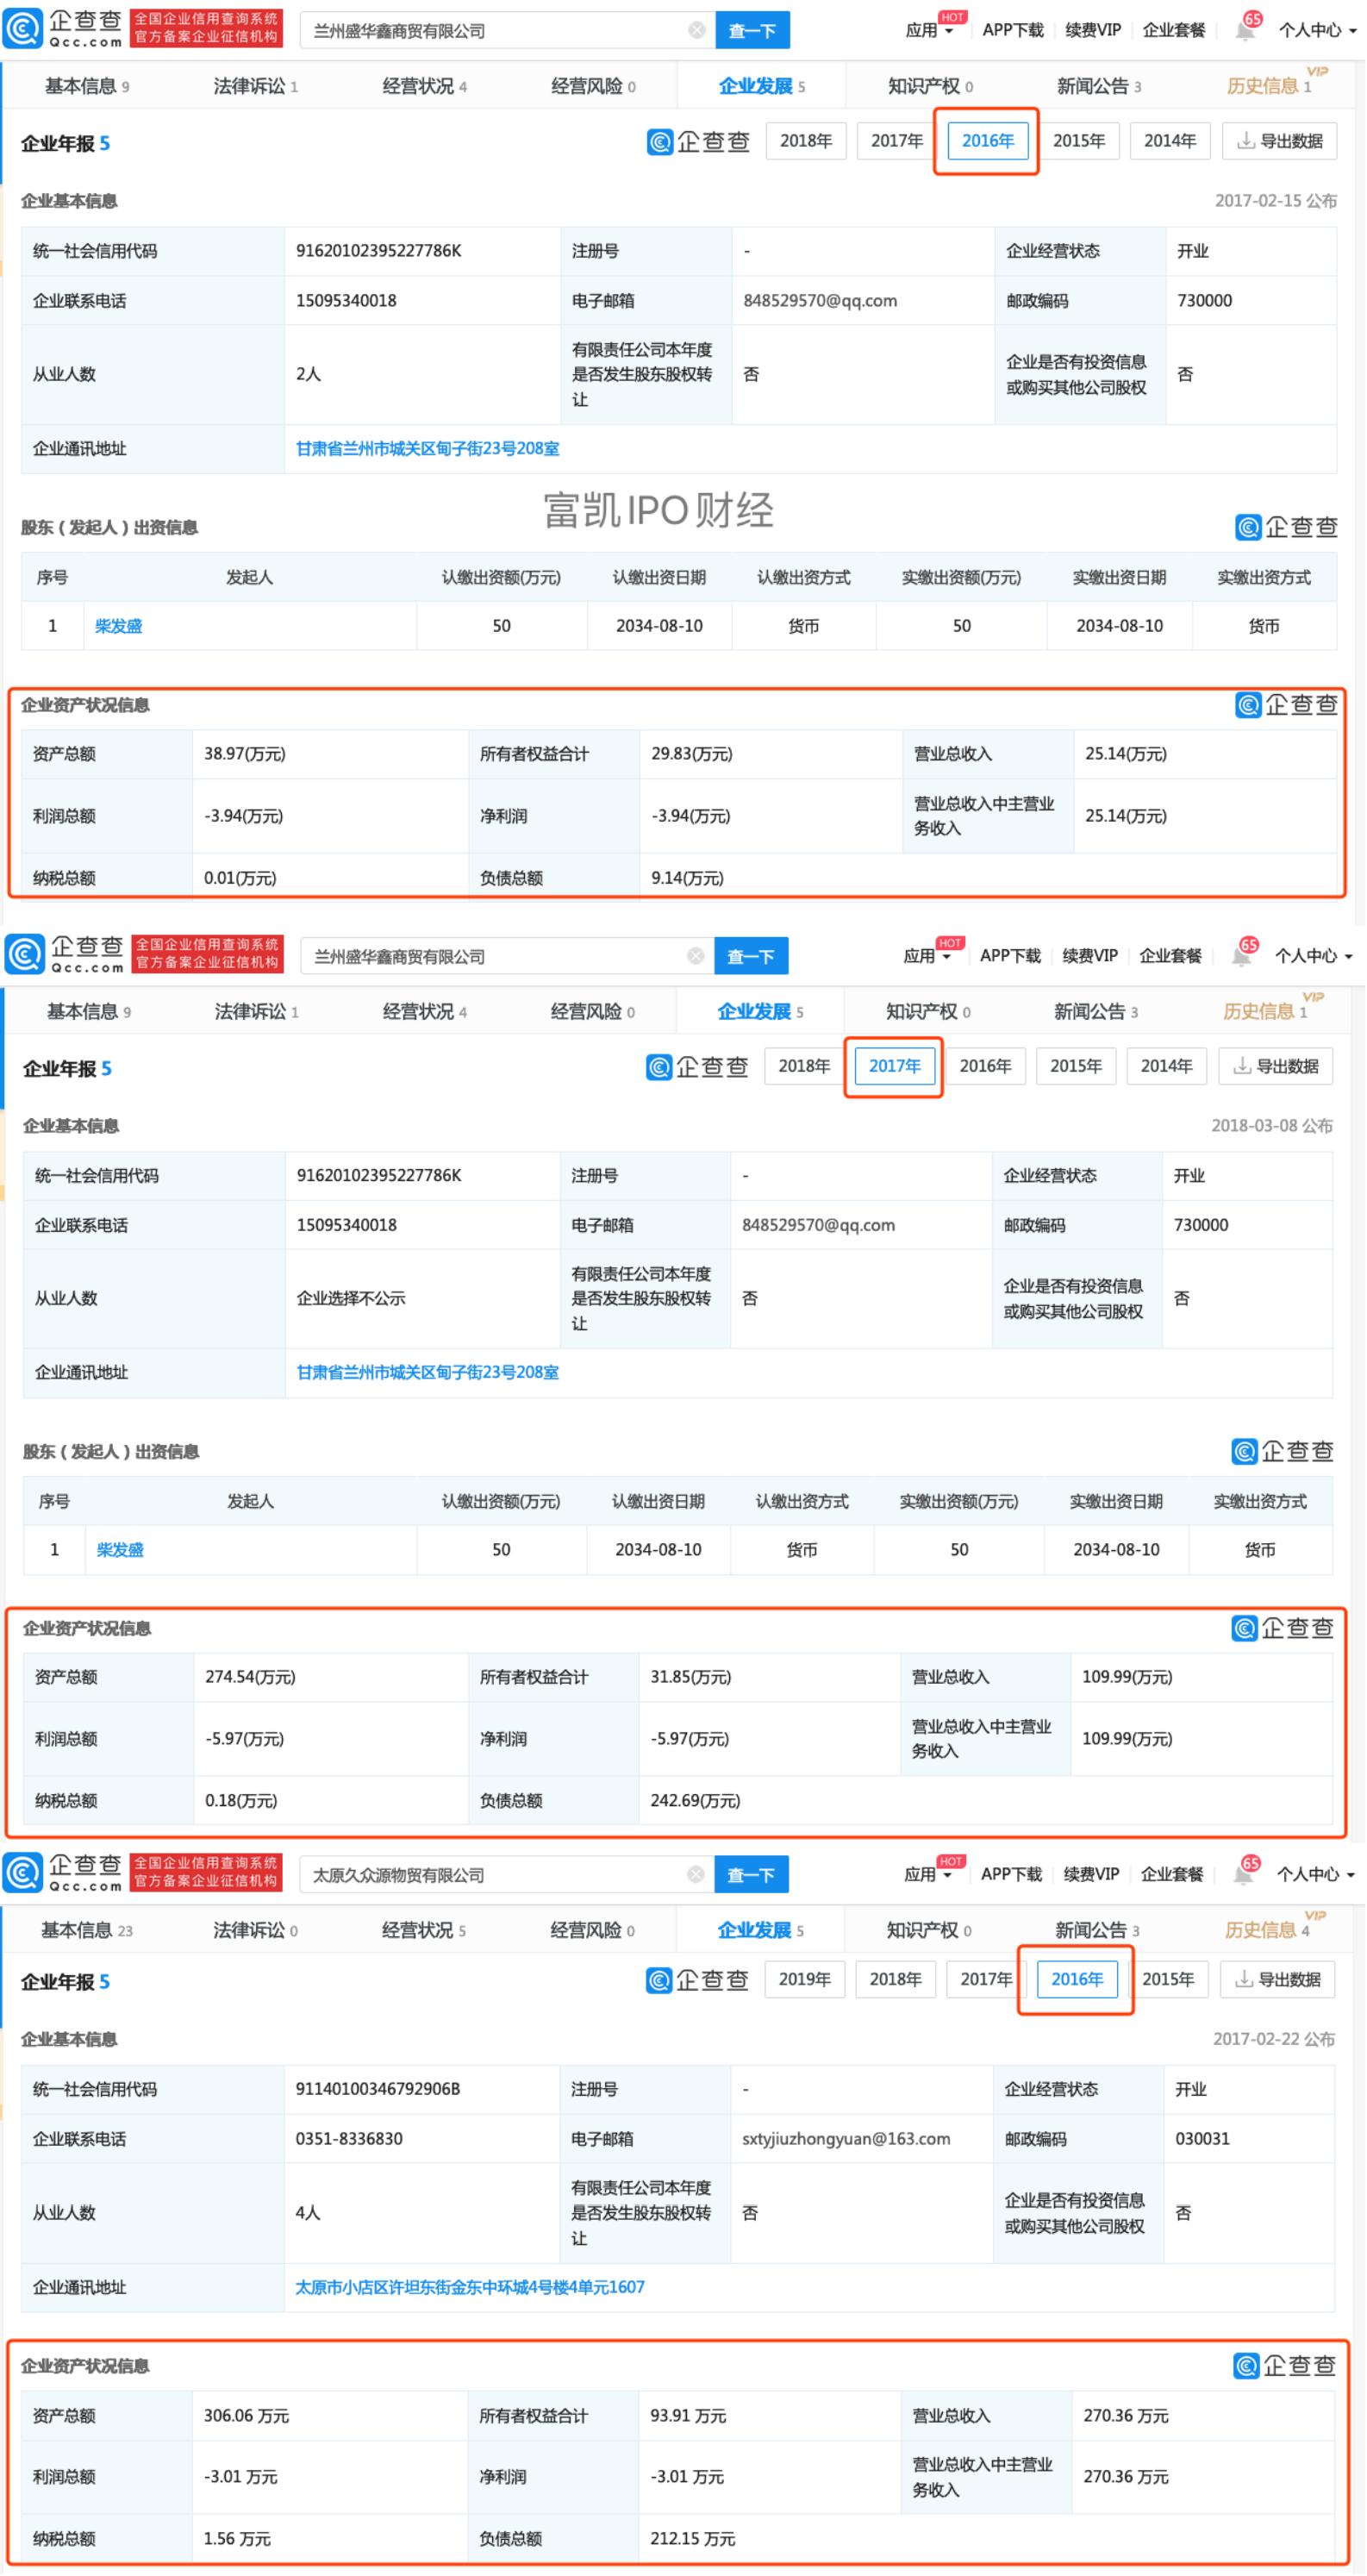The width and height of the screenshot is (1367, 2576).
Task: Open the 经营状况 tab showing count 5
Action: pyautogui.click(x=423, y=1930)
